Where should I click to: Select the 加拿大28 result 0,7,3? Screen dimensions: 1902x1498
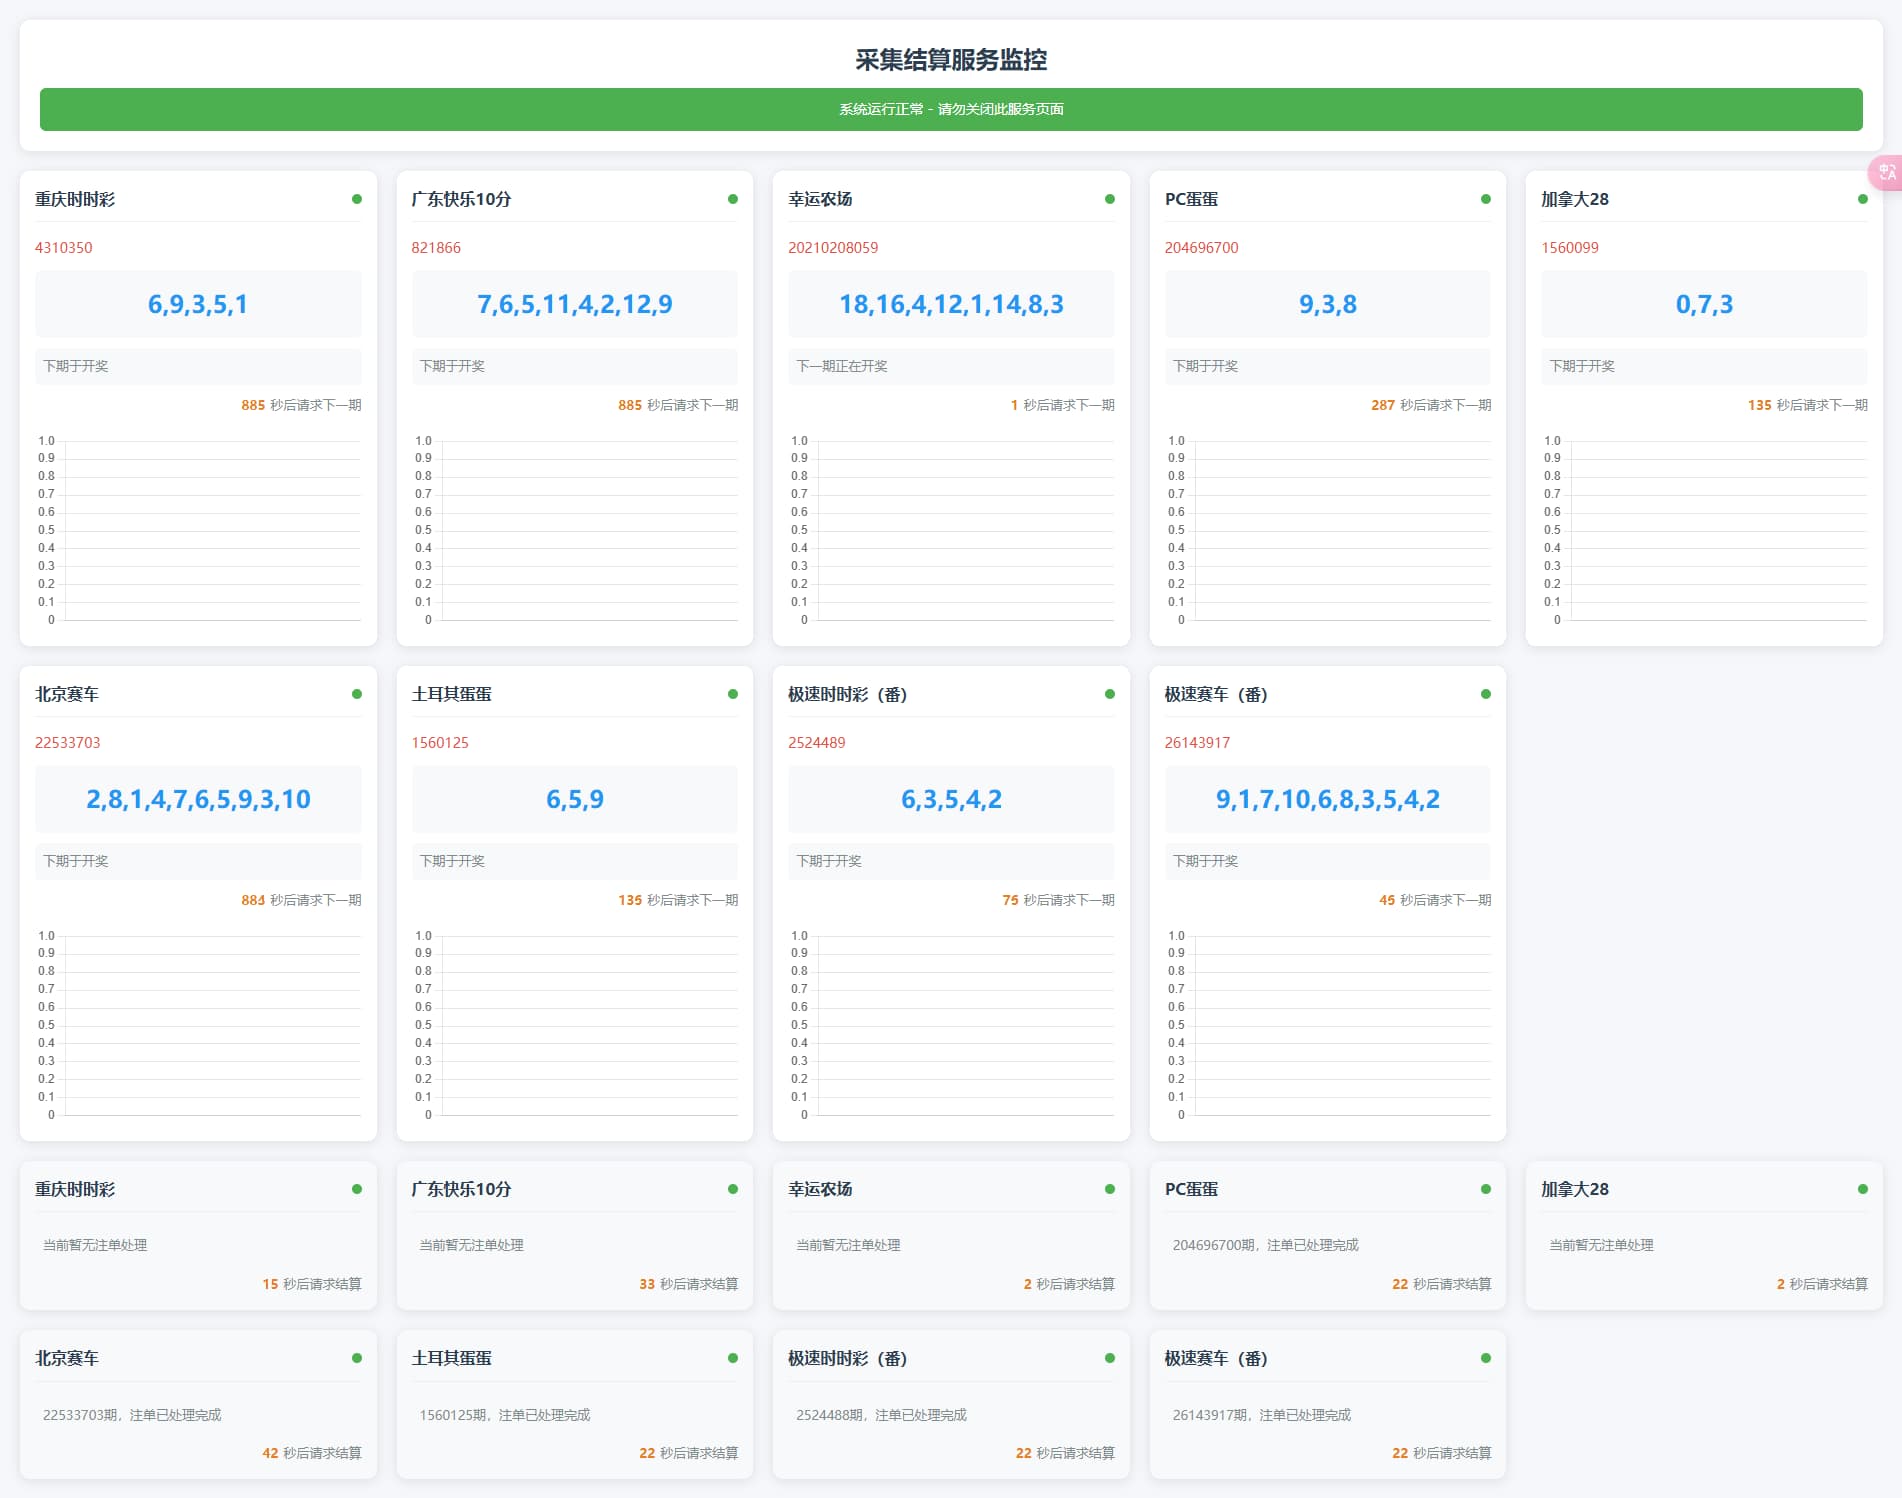coord(1704,304)
